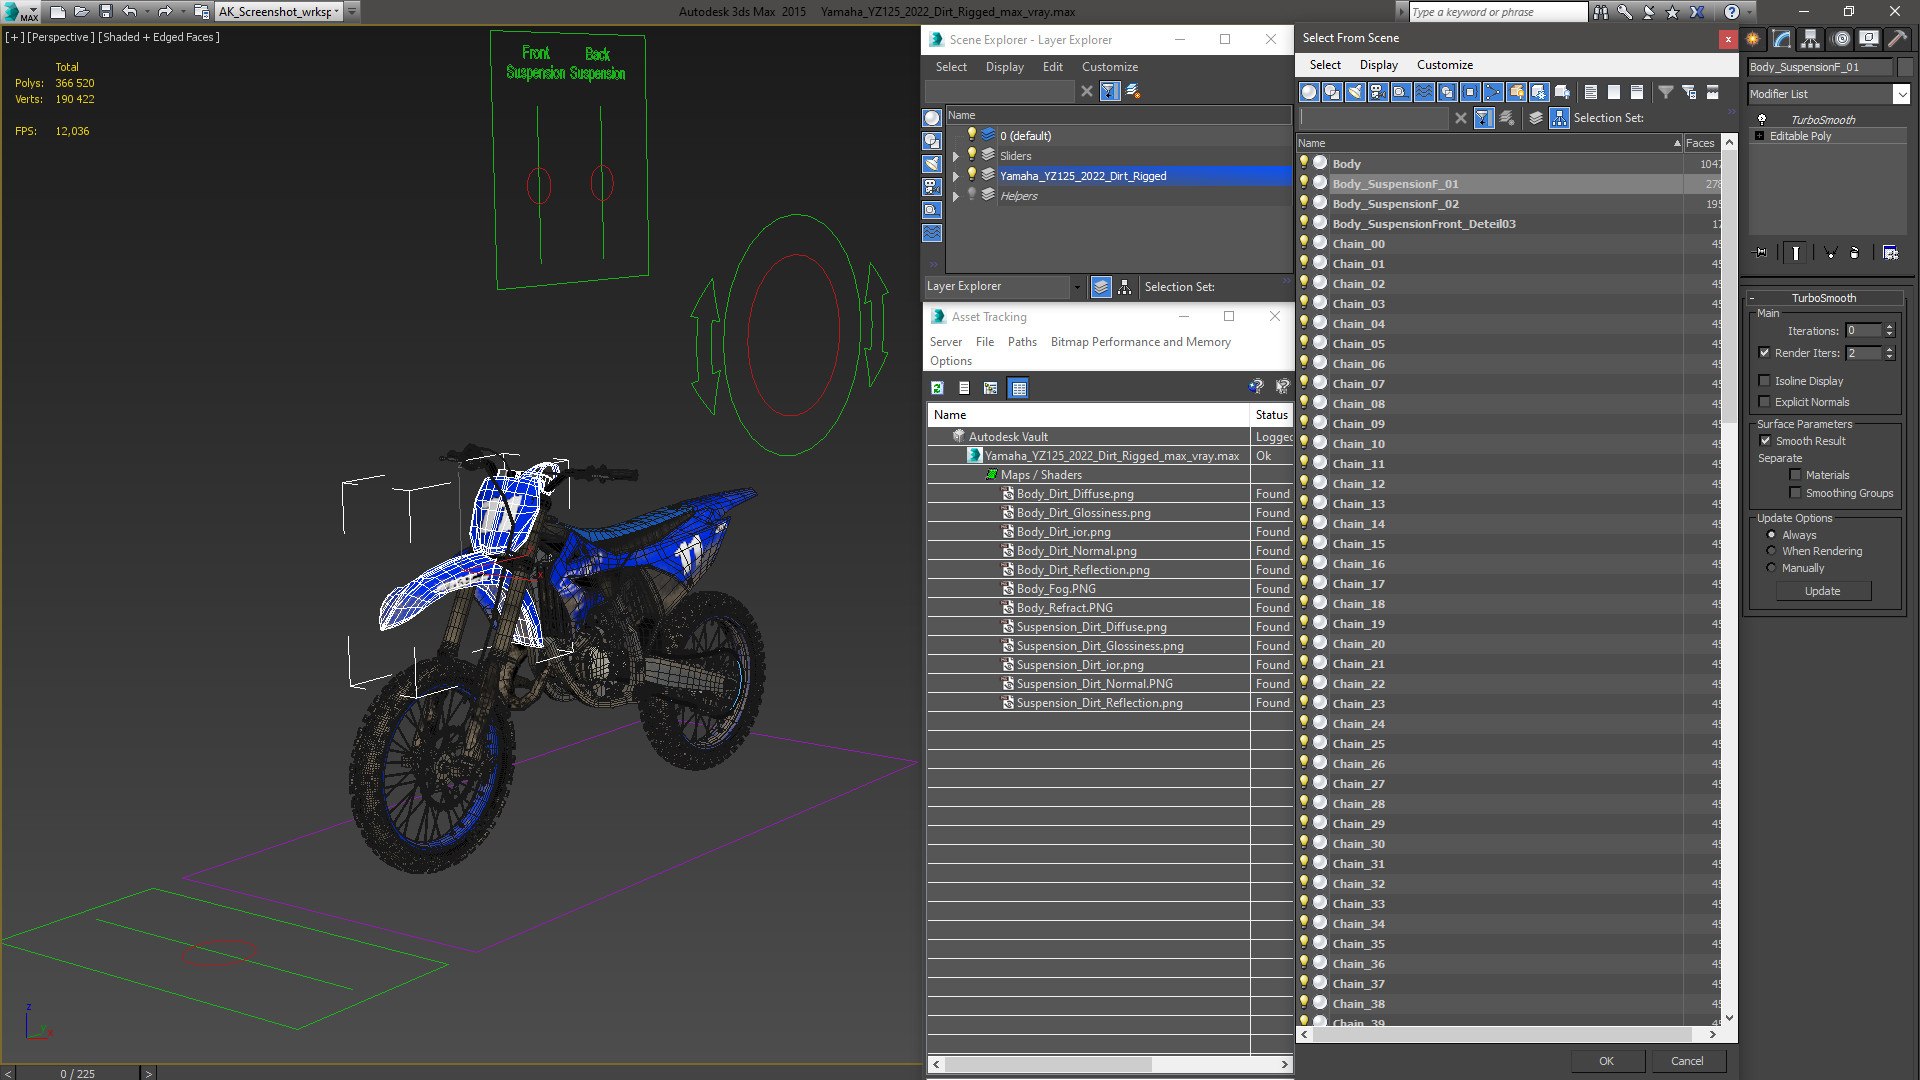The height and width of the screenshot is (1080, 1920).
Task: Open the Undo history dropdown arrow
Action: 146,12
